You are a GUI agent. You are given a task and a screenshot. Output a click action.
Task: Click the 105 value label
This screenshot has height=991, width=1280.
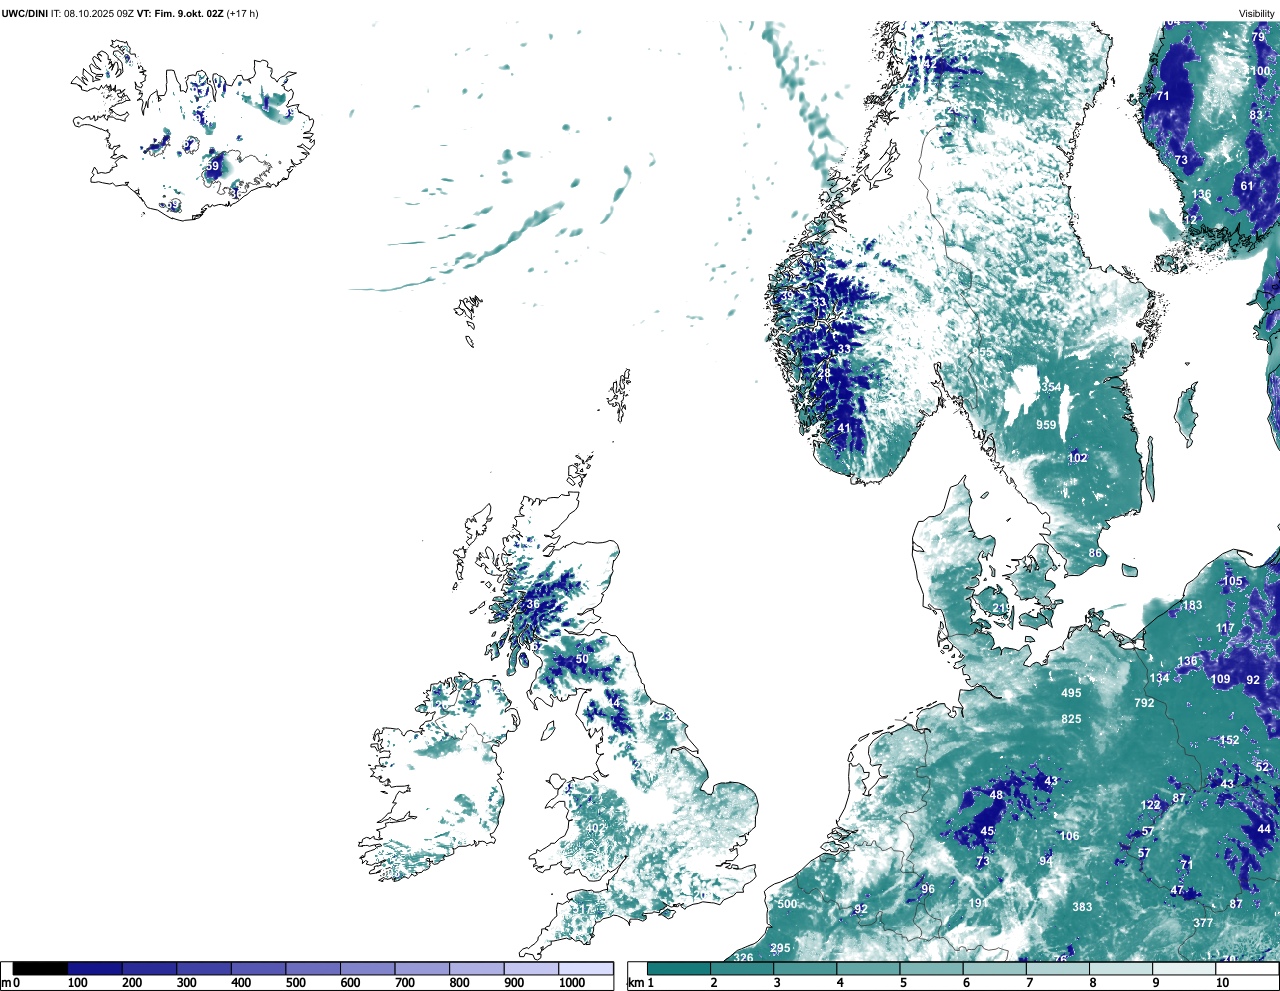1233,581
